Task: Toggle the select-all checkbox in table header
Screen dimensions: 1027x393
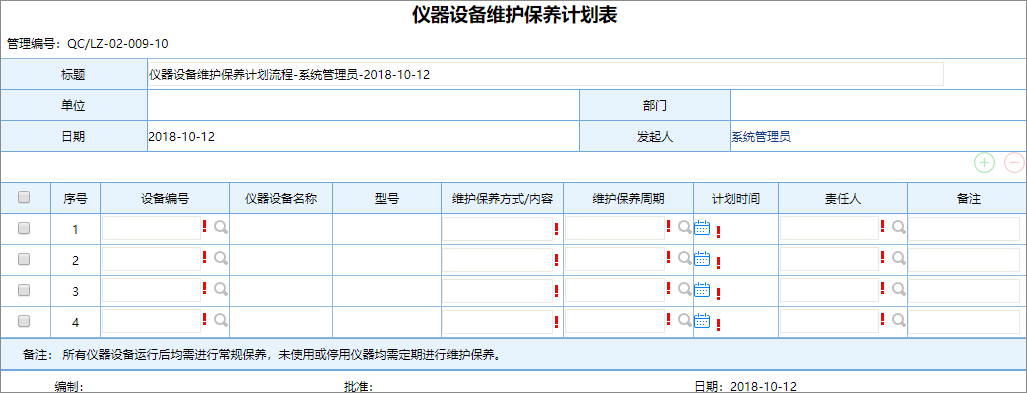Action: pyautogui.click(x=24, y=197)
